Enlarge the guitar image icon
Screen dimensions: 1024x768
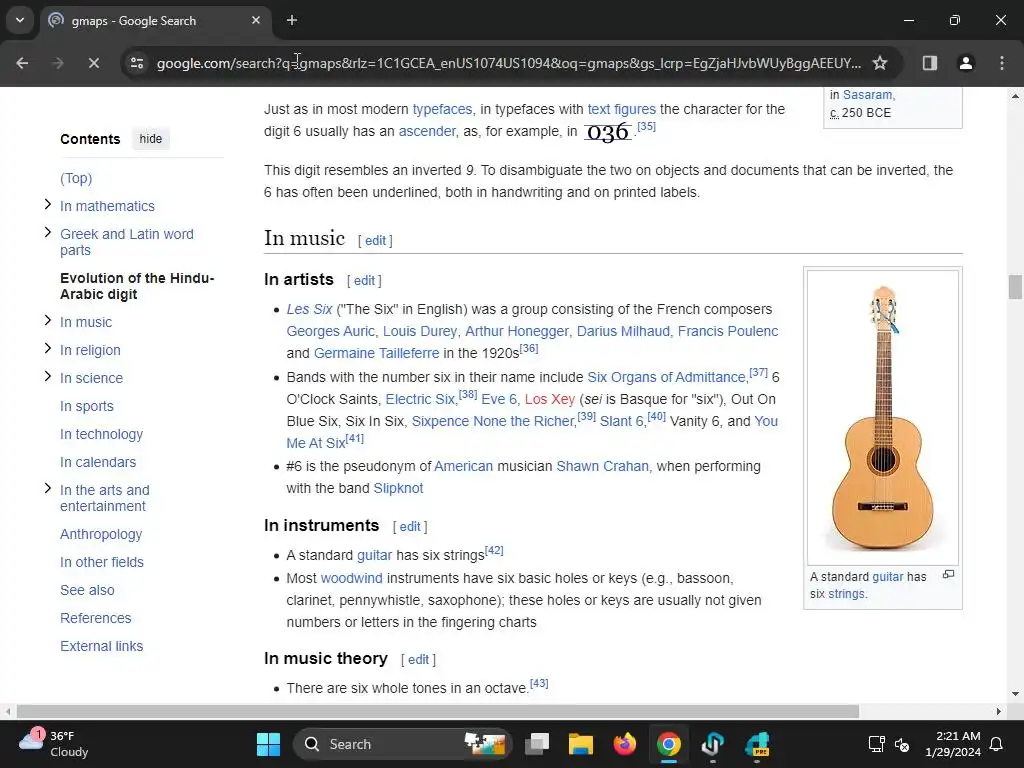click(948, 575)
